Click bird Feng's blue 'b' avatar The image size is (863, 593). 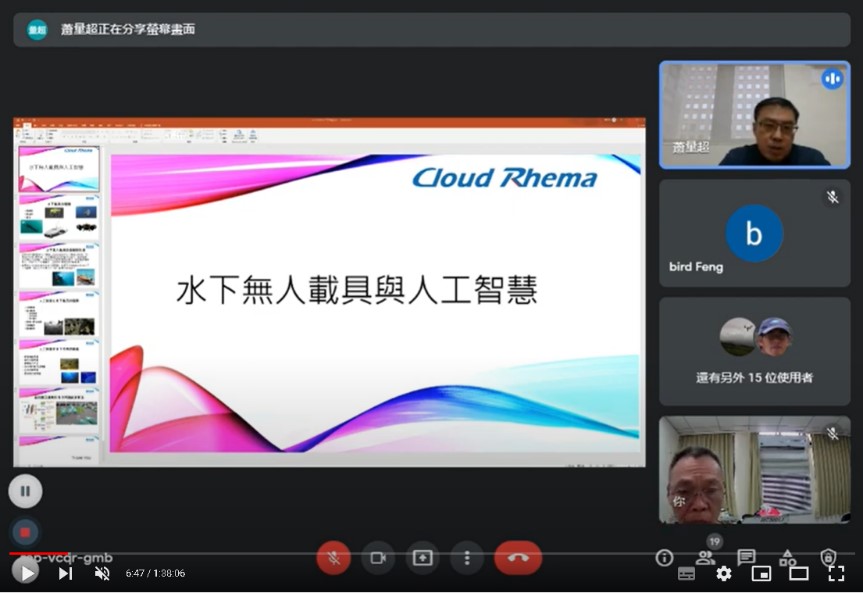pyautogui.click(x=754, y=233)
